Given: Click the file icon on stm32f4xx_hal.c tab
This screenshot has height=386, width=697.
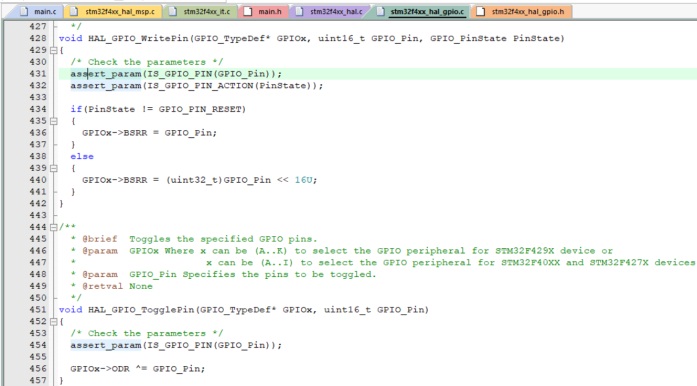Looking at the screenshot, I should click(x=299, y=12).
